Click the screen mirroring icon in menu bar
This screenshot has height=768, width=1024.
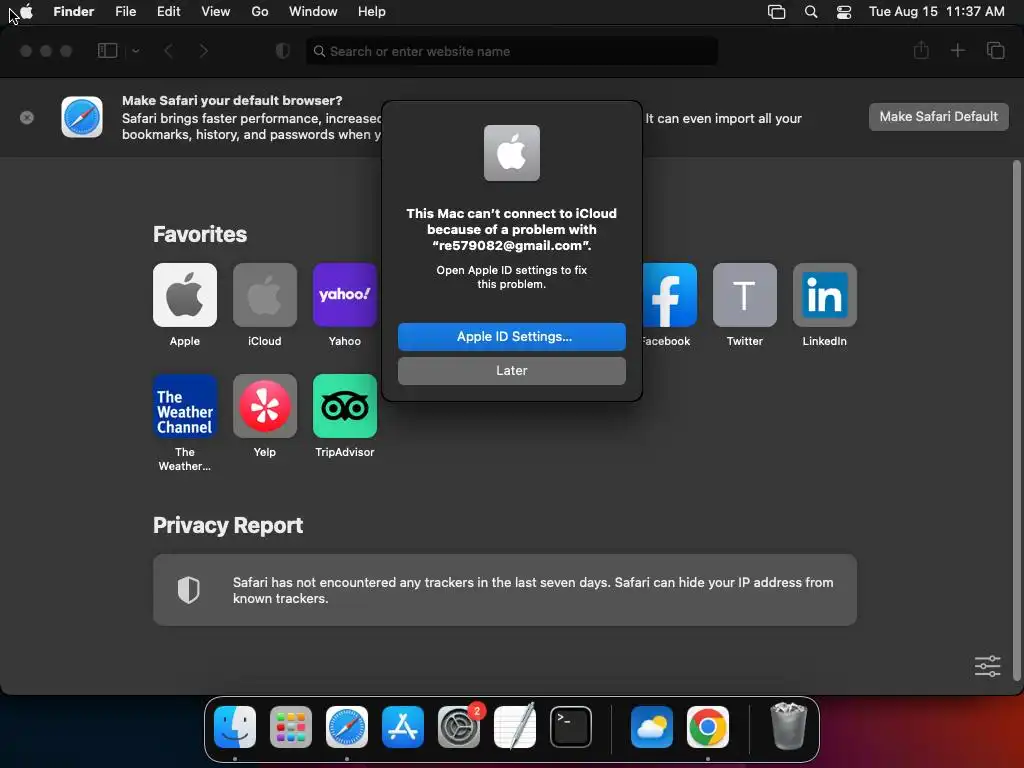[776, 12]
